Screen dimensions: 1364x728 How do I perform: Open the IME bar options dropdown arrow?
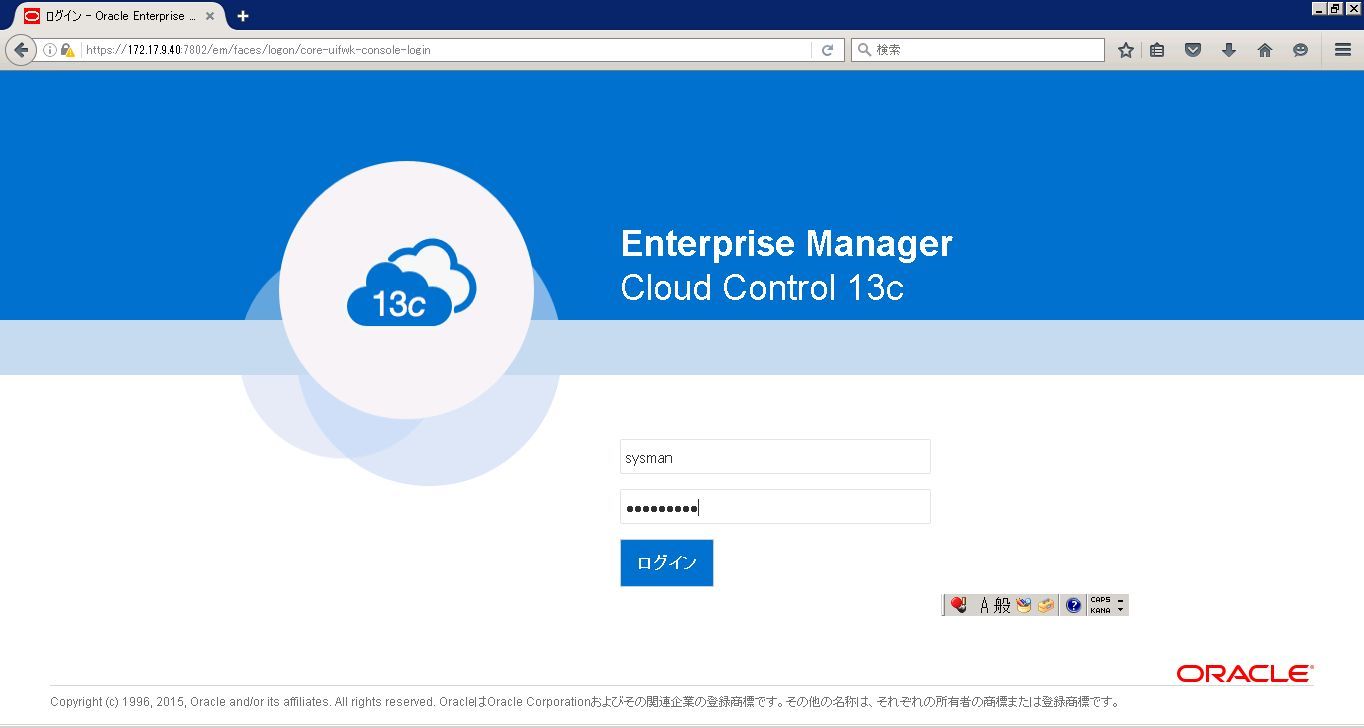click(x=1120, y=609)
